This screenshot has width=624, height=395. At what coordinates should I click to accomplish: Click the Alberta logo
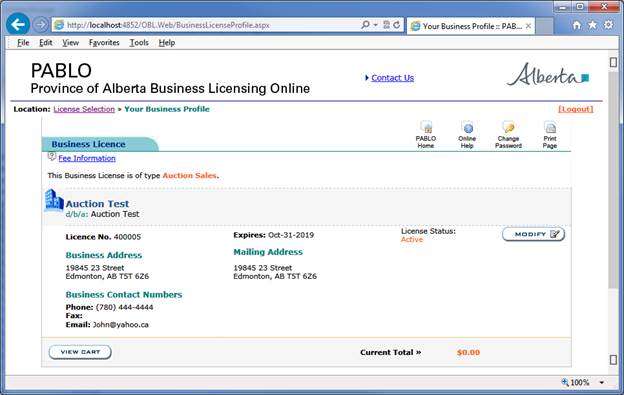(x=548, y=74)
